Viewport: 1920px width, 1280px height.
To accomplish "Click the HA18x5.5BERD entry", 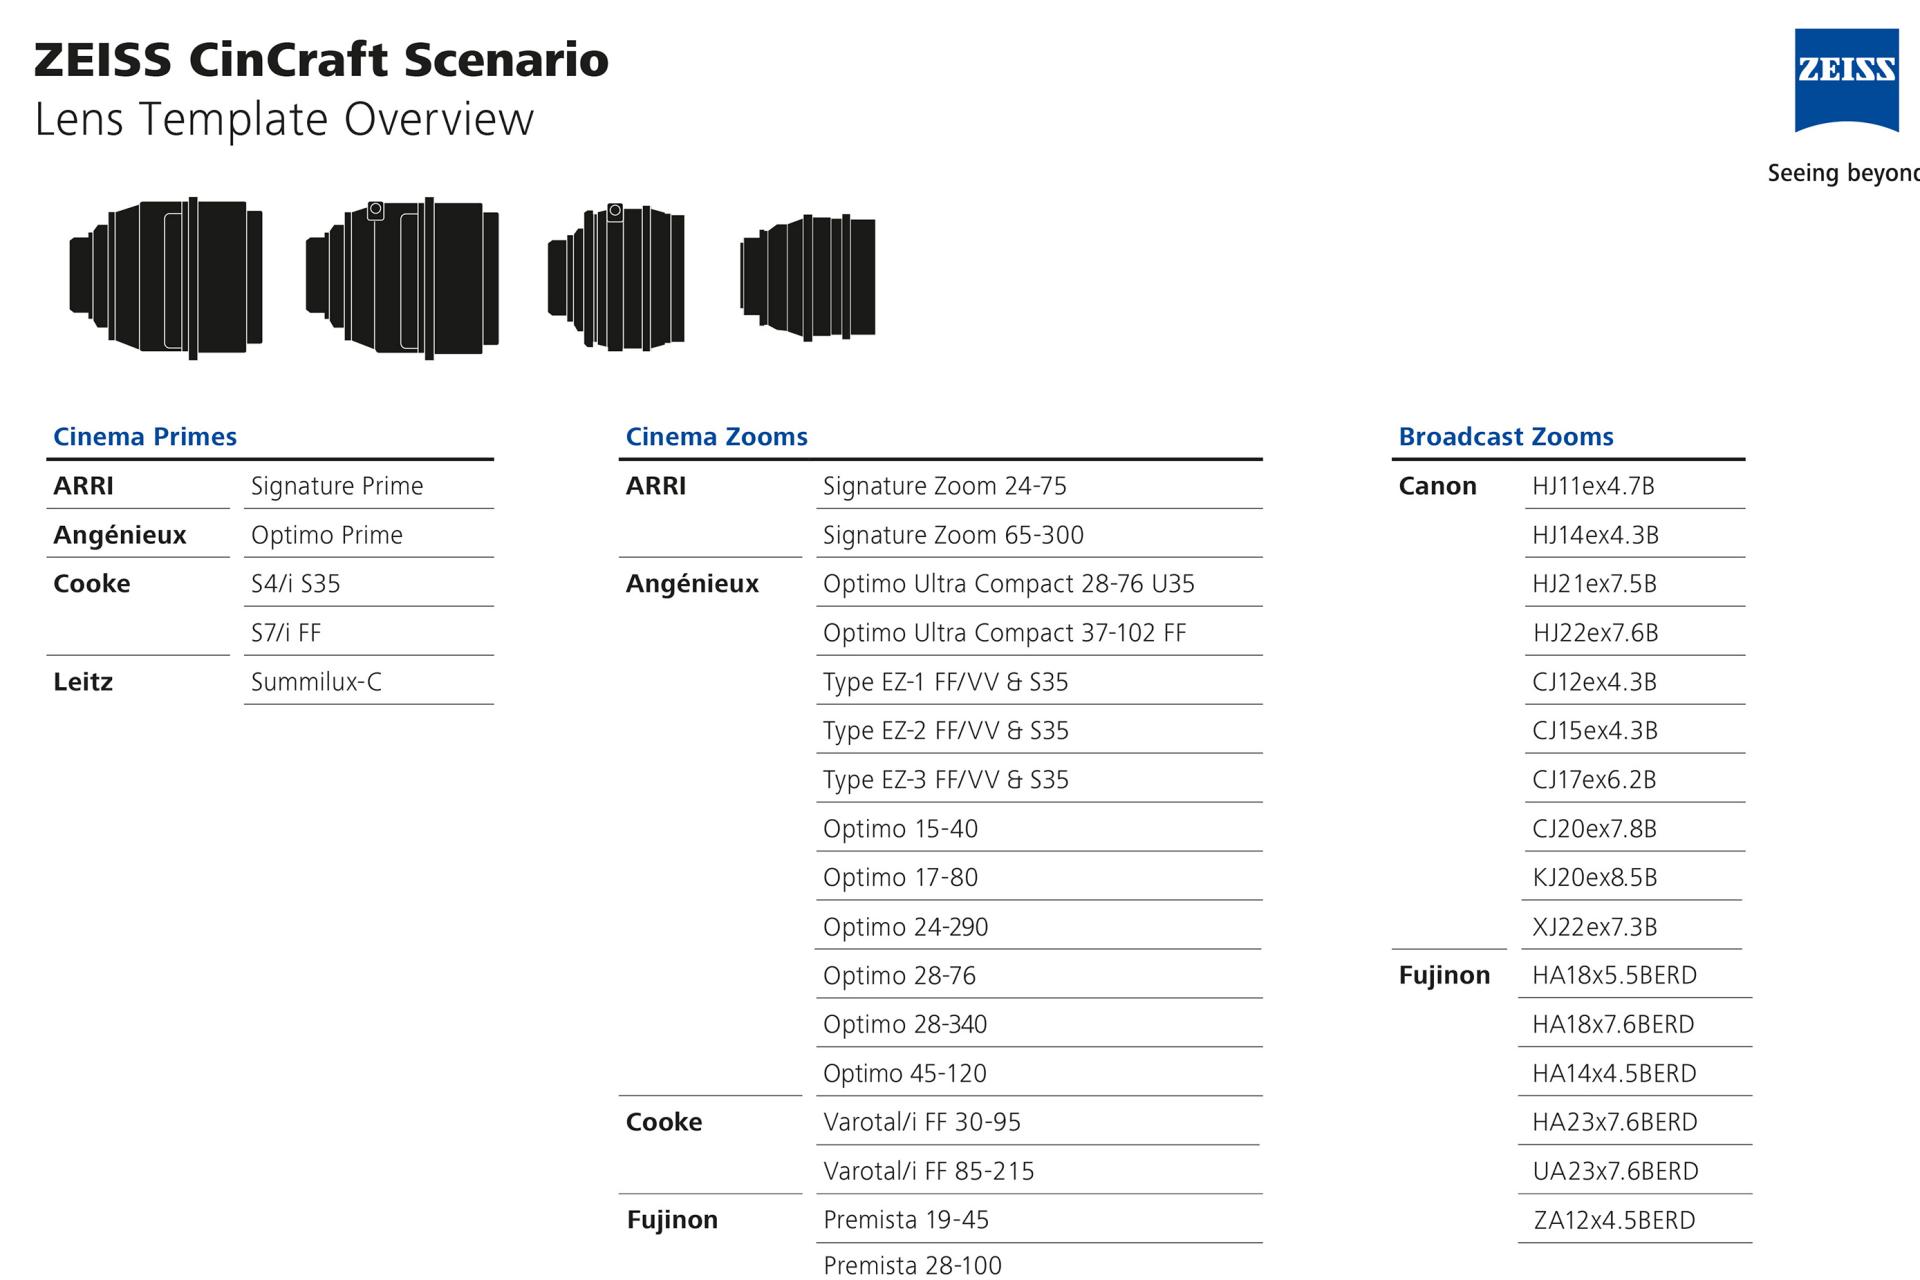I will click(x=1614, y=976).
